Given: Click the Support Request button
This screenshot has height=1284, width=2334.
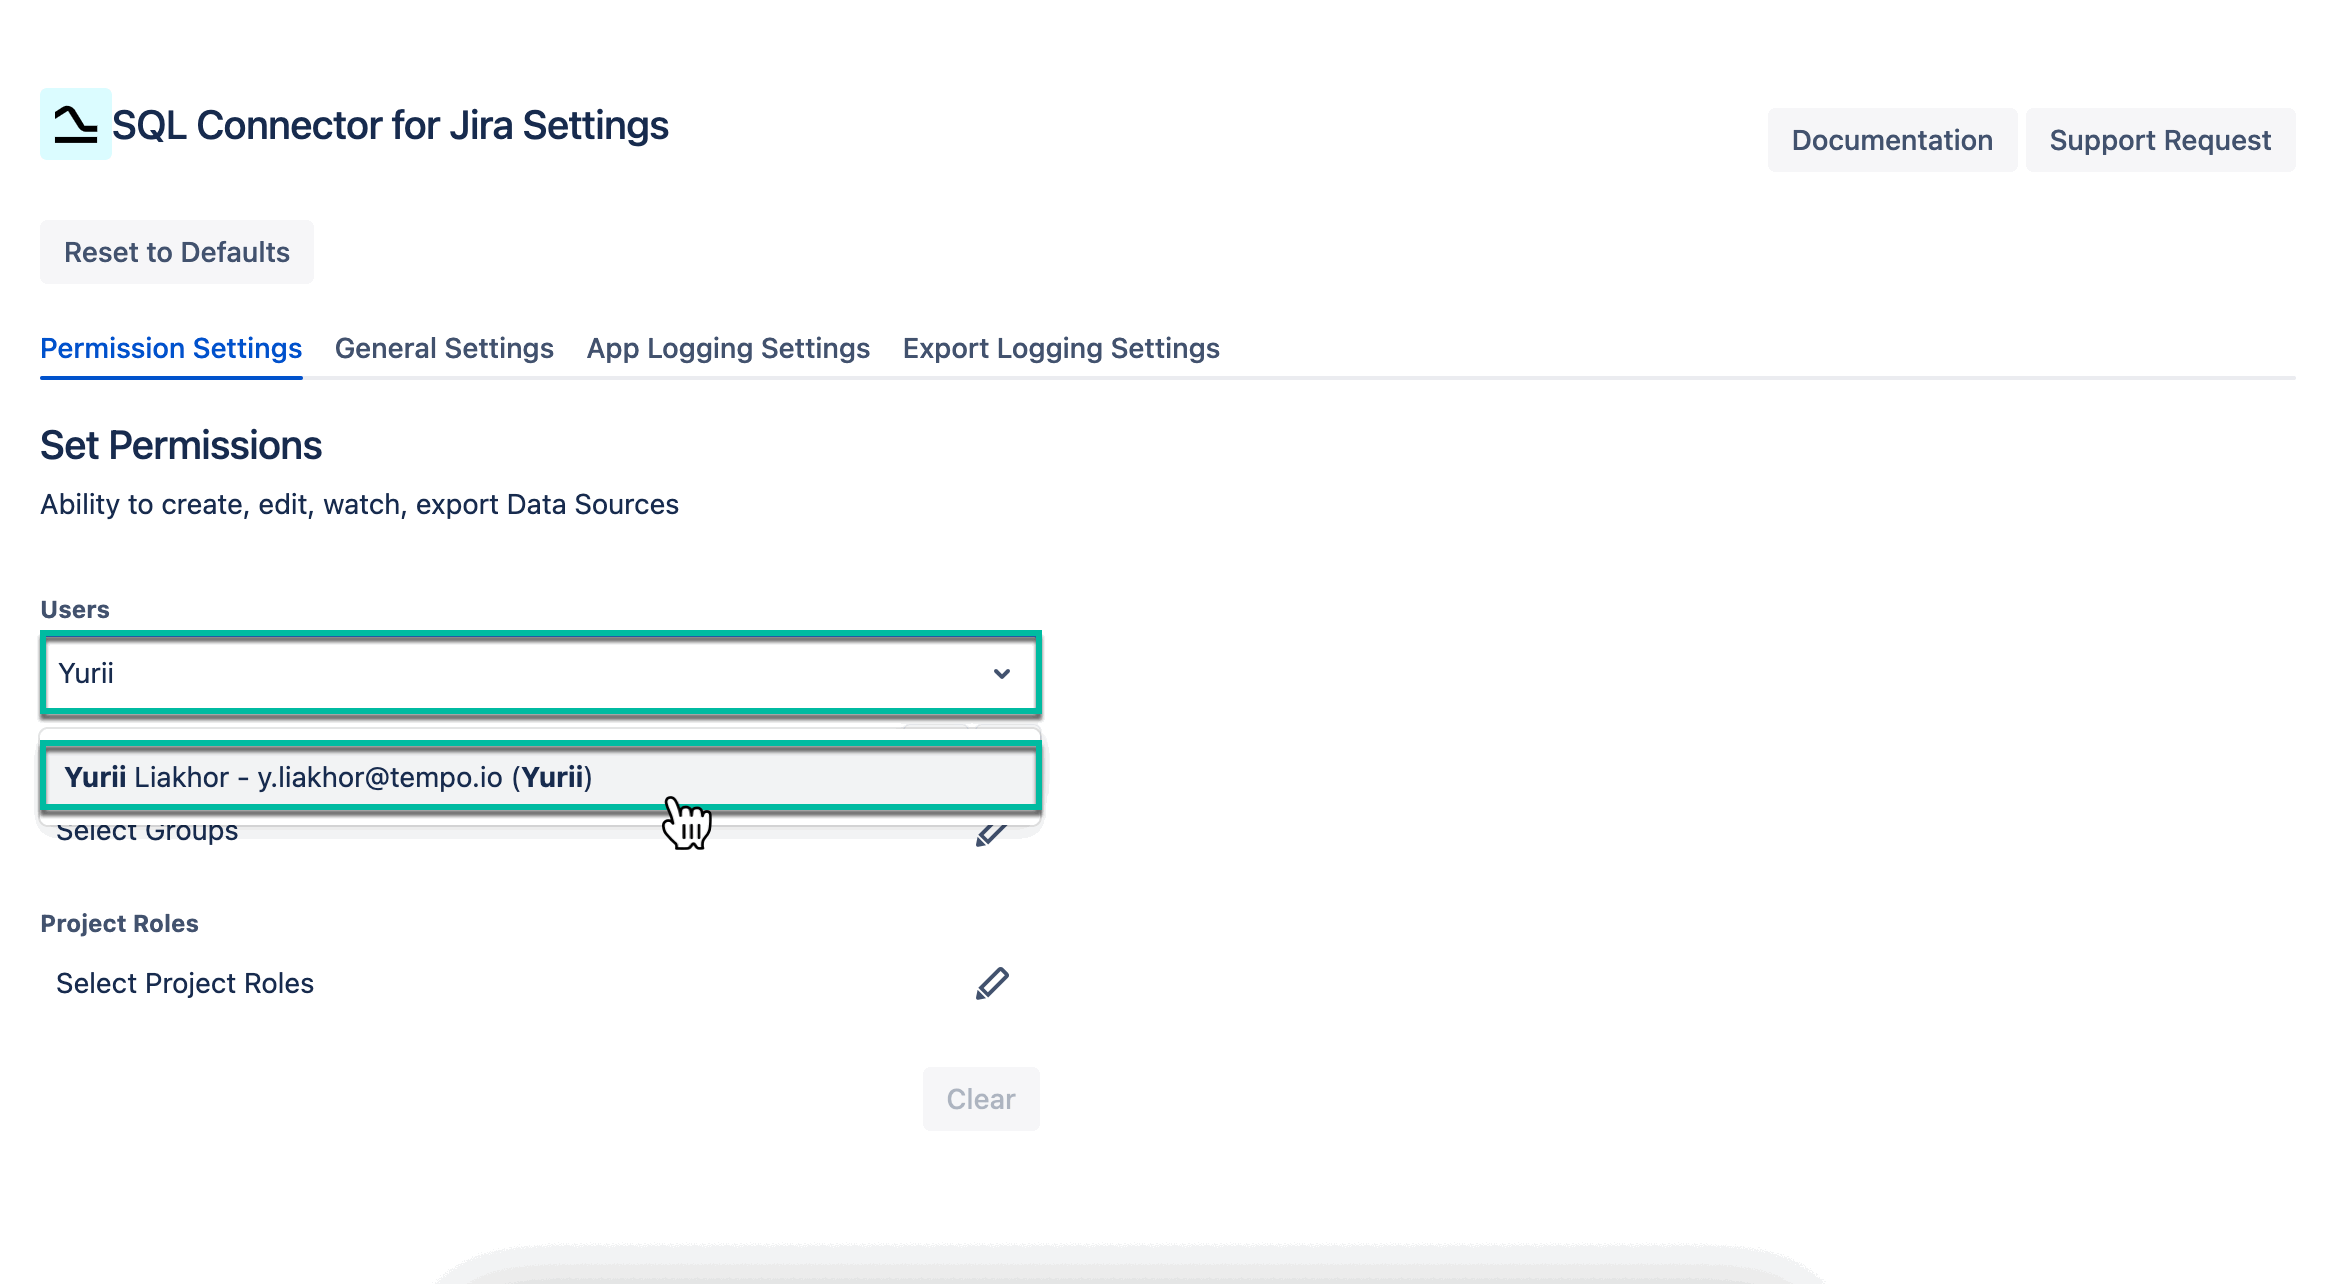Looking at the screenshot, I should pyautogui.click(x=2160, y=140).
